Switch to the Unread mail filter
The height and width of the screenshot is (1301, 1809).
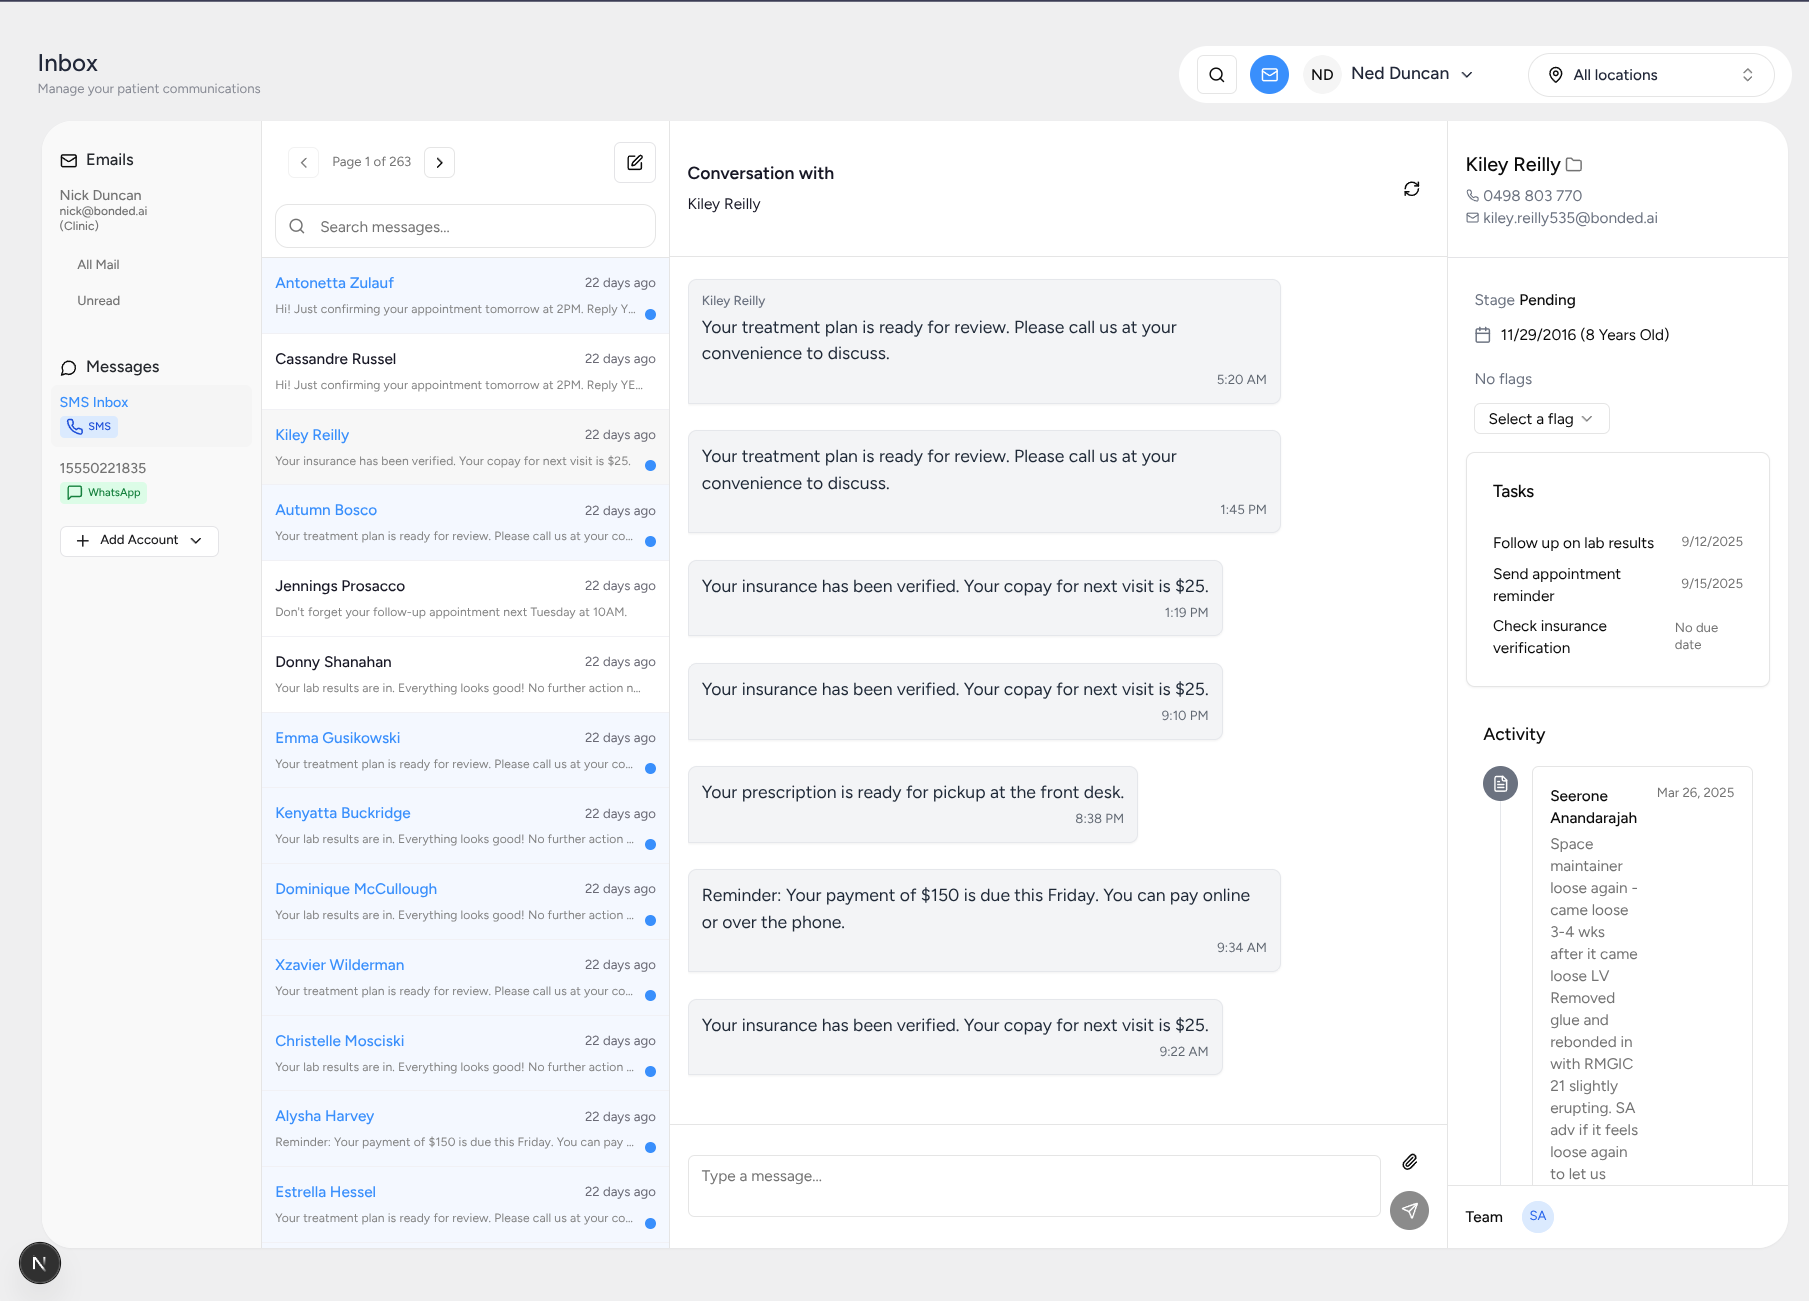click(x=98, y=300)
